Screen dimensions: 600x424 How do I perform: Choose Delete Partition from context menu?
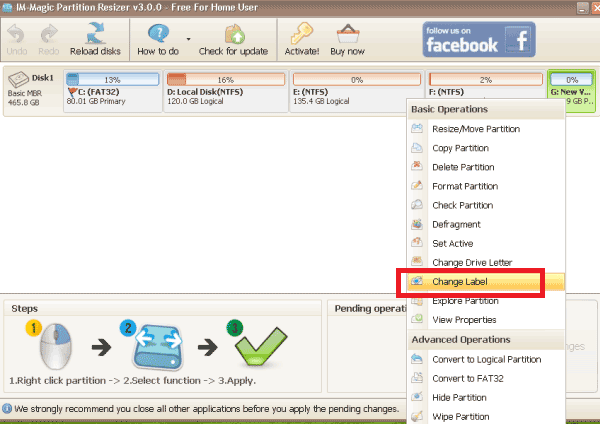tap(486, 167)
